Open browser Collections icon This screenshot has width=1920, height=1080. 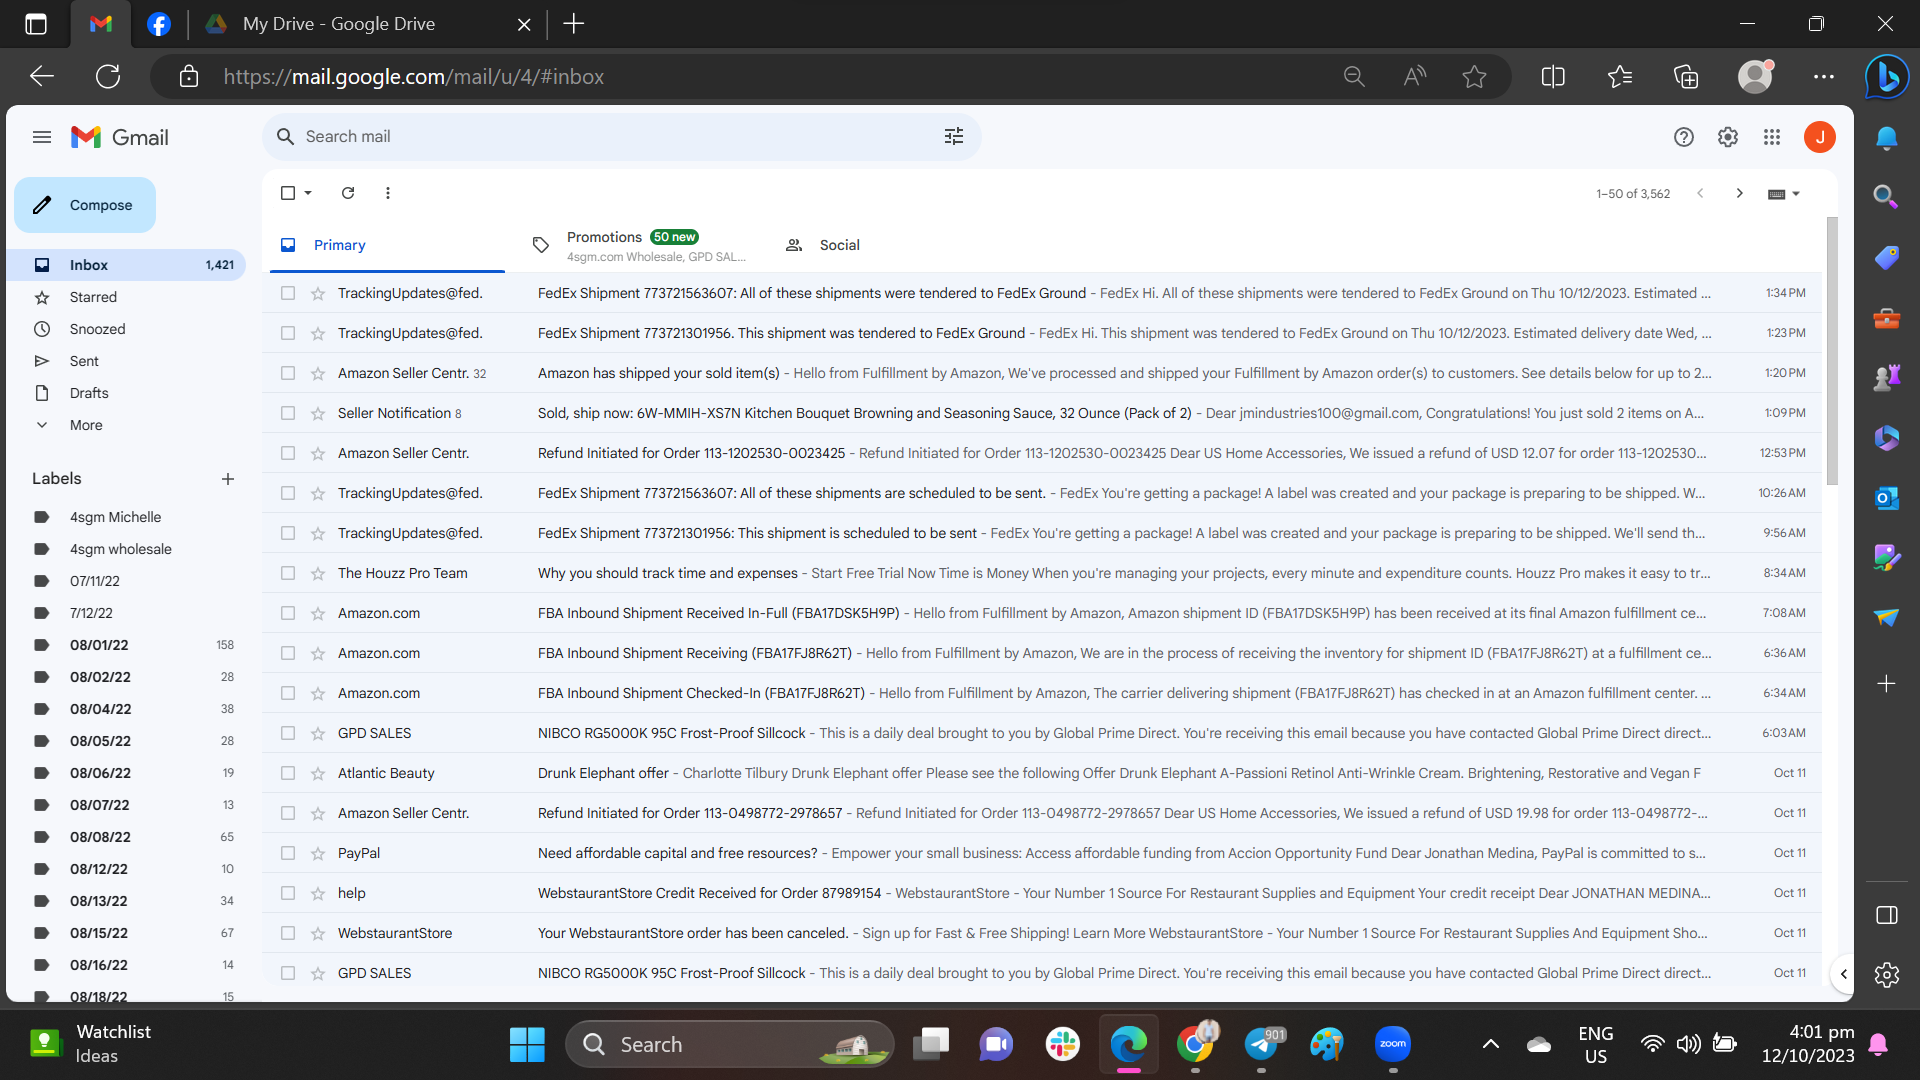(x=1686, y=77)
